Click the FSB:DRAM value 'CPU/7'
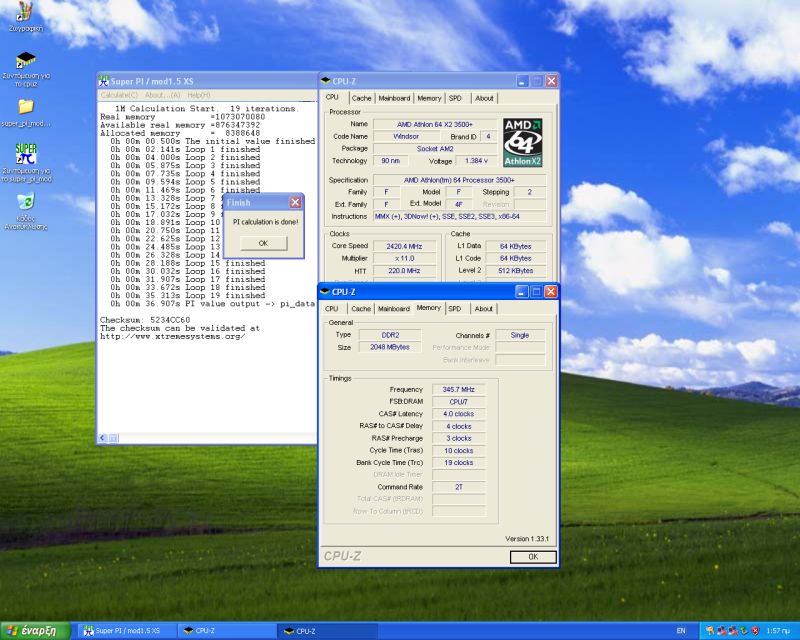 459,402
